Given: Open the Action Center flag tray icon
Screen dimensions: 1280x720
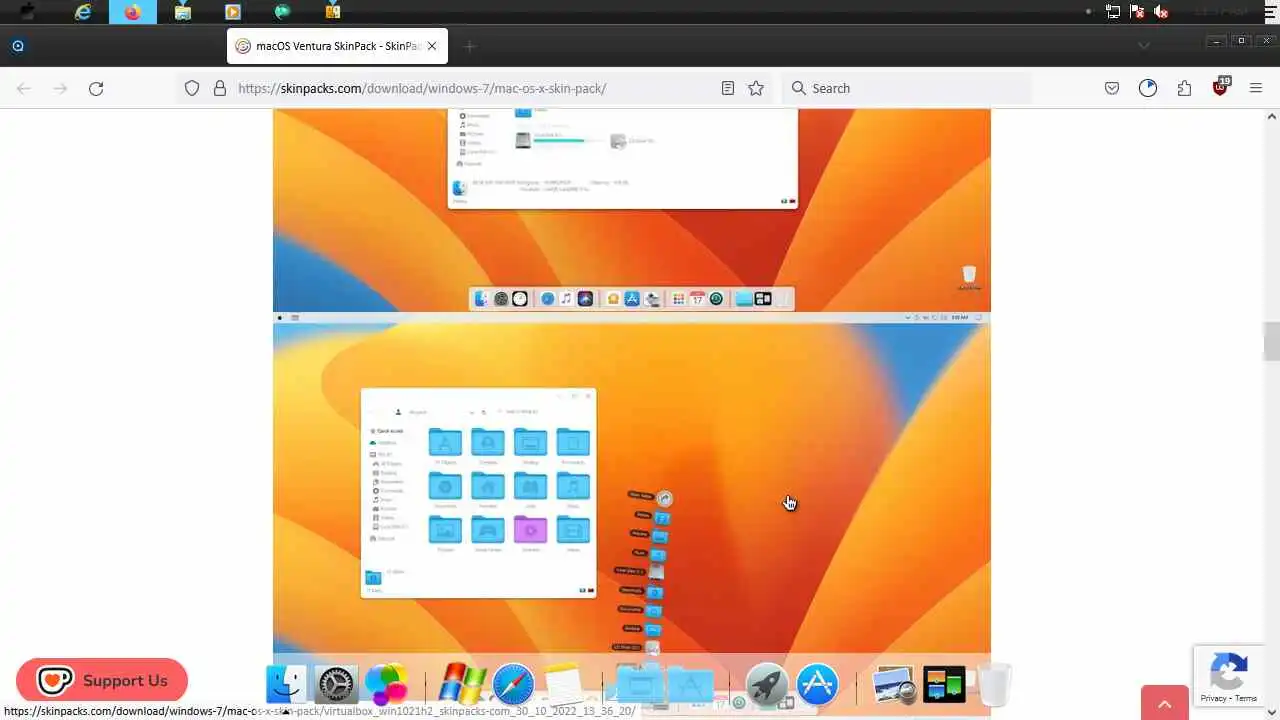Looking at the screenshot, I should pyautogui.click(x=1137, y=12).
